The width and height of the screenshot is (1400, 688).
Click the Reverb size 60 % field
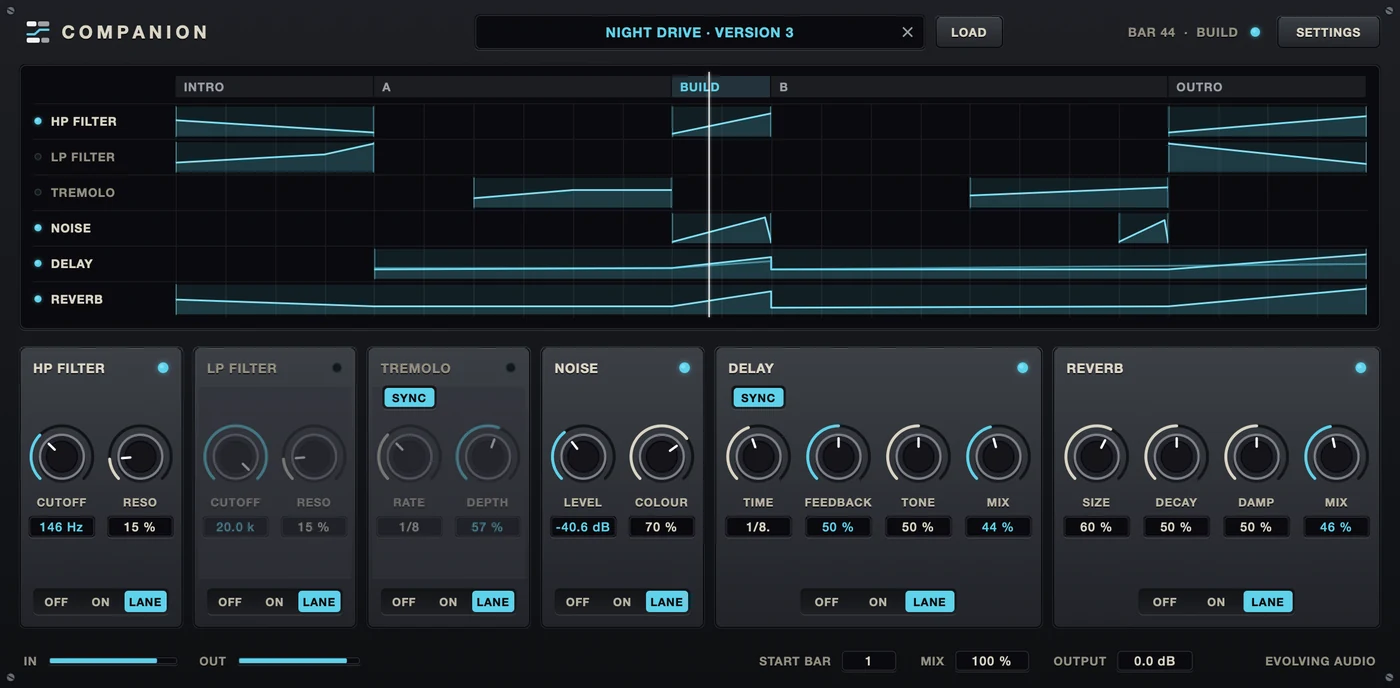pos(1096,527)
